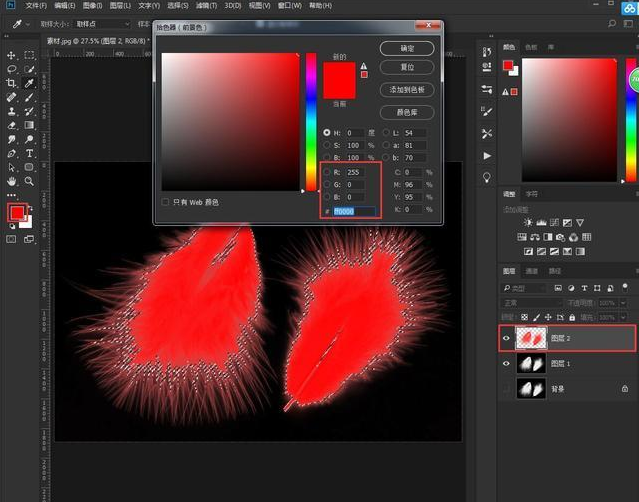The height and width of the screenshot is (502, 639).
Task: Select the S saturation radio button
Action: tap(326, 145)
